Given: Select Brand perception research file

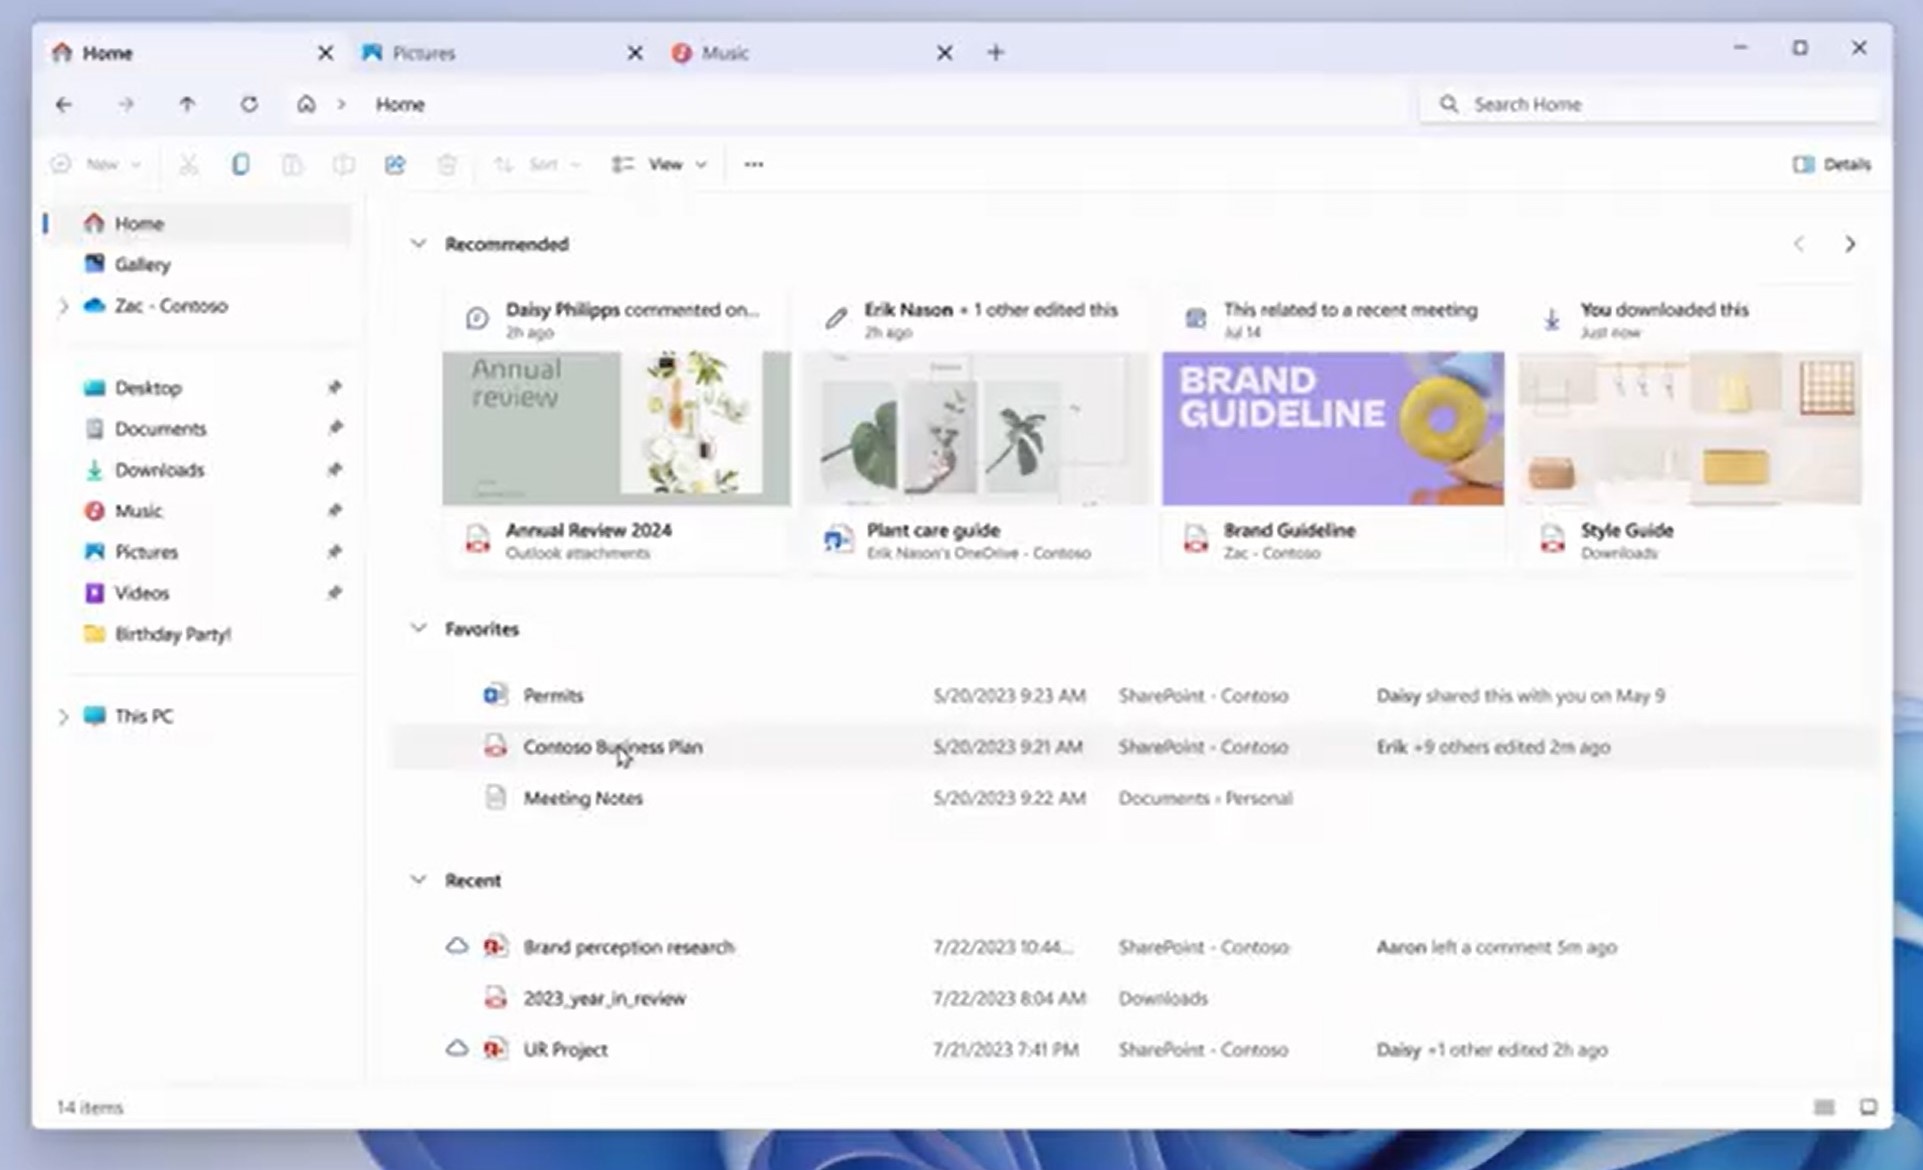Looking at the screenshot, I should pos(1133,947).
